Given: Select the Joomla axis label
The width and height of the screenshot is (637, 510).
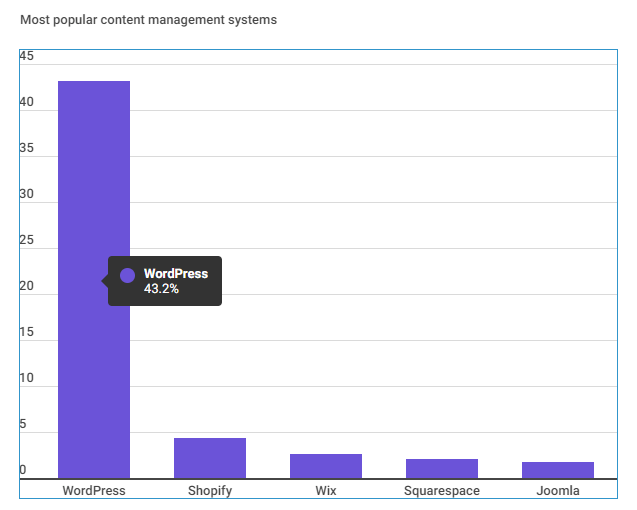Looking at the screenshot, I should (558, 490).
